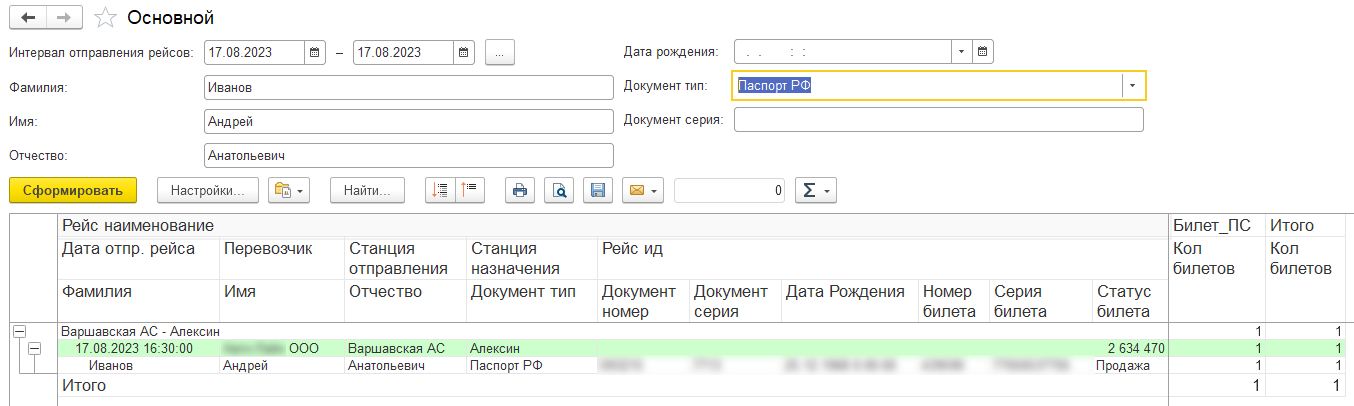Open the Документ тип dropdown list
Image resolution: width=1354 pixels, height=406 pixels.
1132,86
